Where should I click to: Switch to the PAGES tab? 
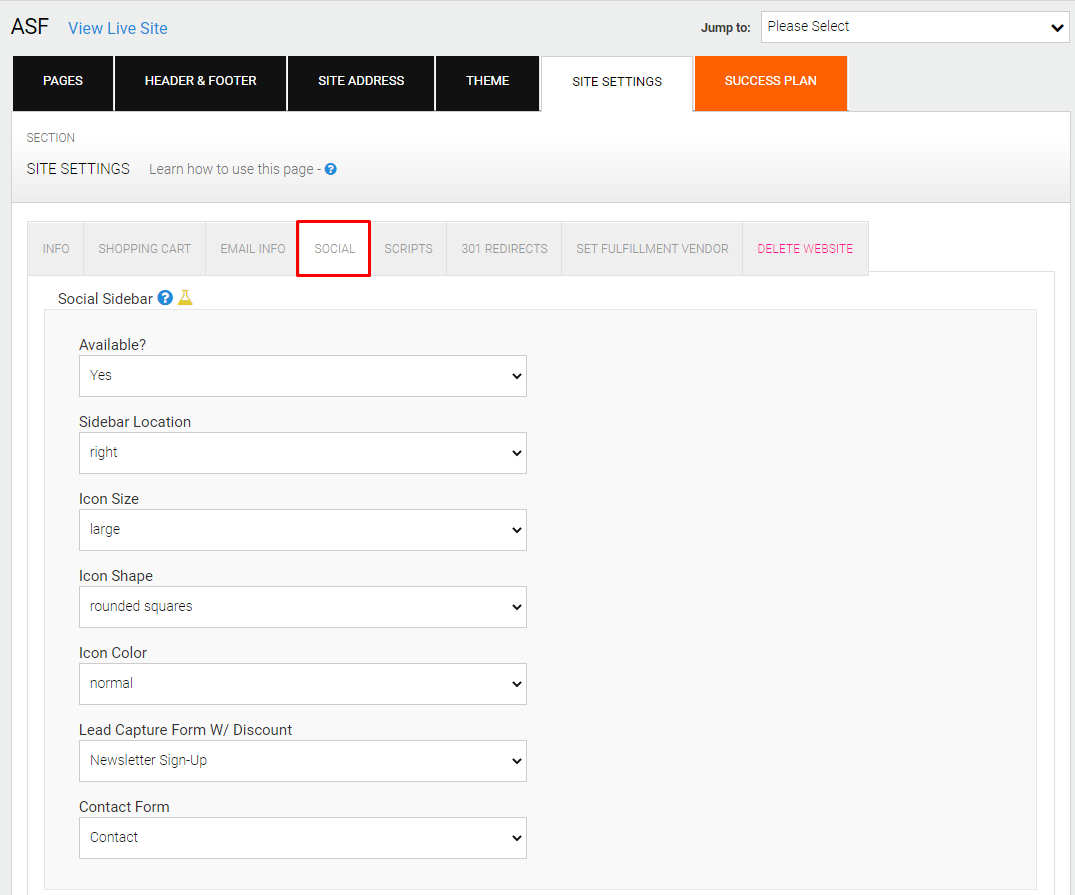(62, 83)
